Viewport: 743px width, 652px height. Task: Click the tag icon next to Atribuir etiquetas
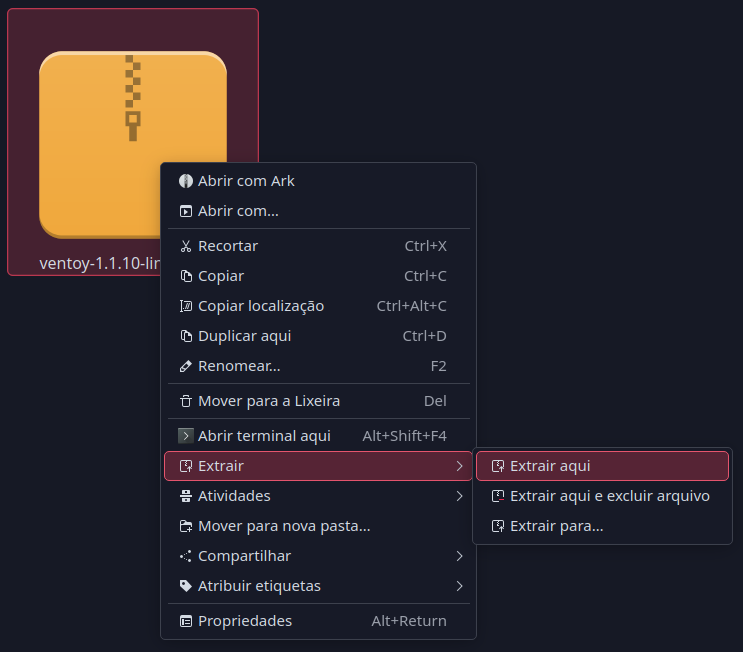click(185, 586)
